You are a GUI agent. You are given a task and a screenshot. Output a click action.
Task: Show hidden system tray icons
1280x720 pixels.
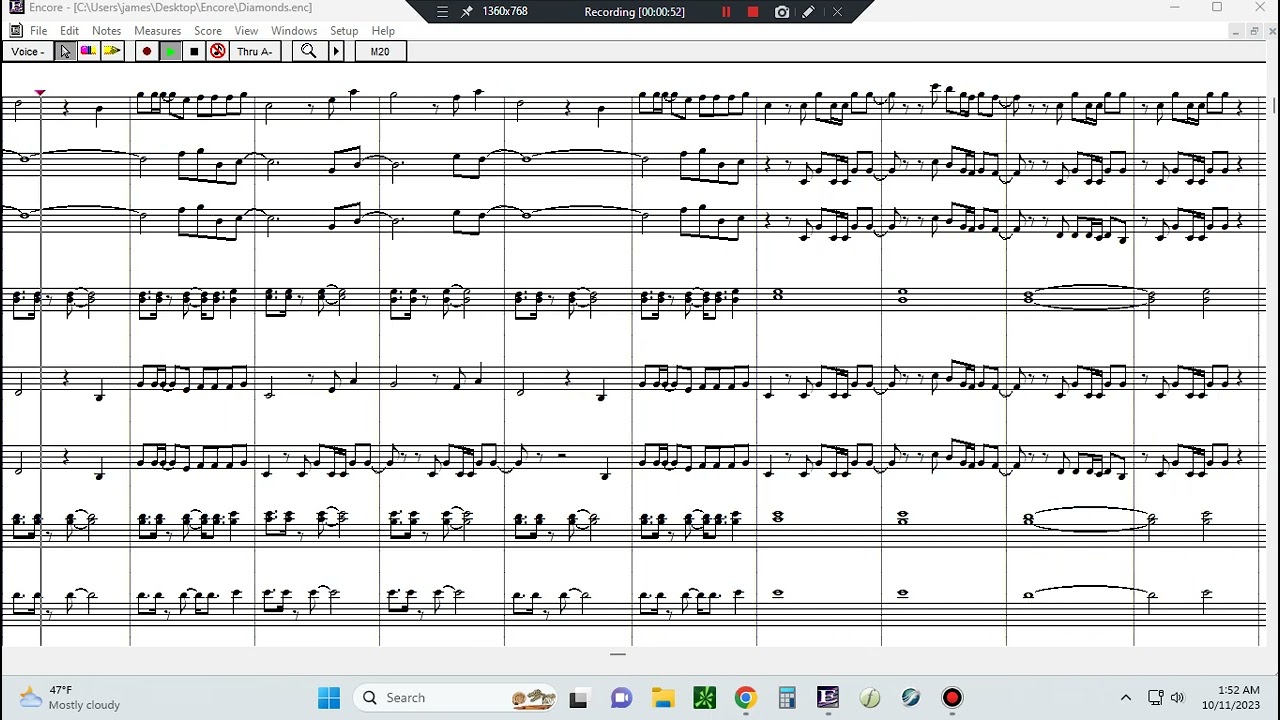coord(1125,697)
